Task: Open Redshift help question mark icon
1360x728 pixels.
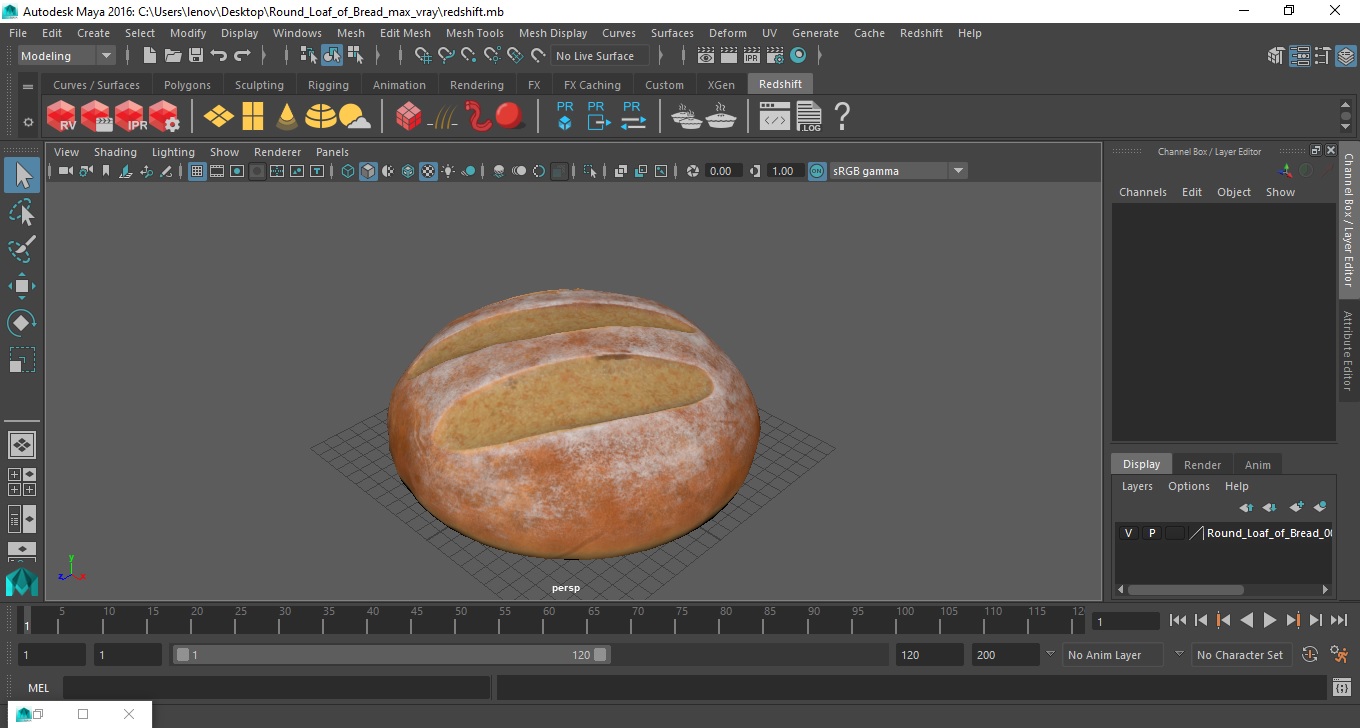Action: click(842, 117)
